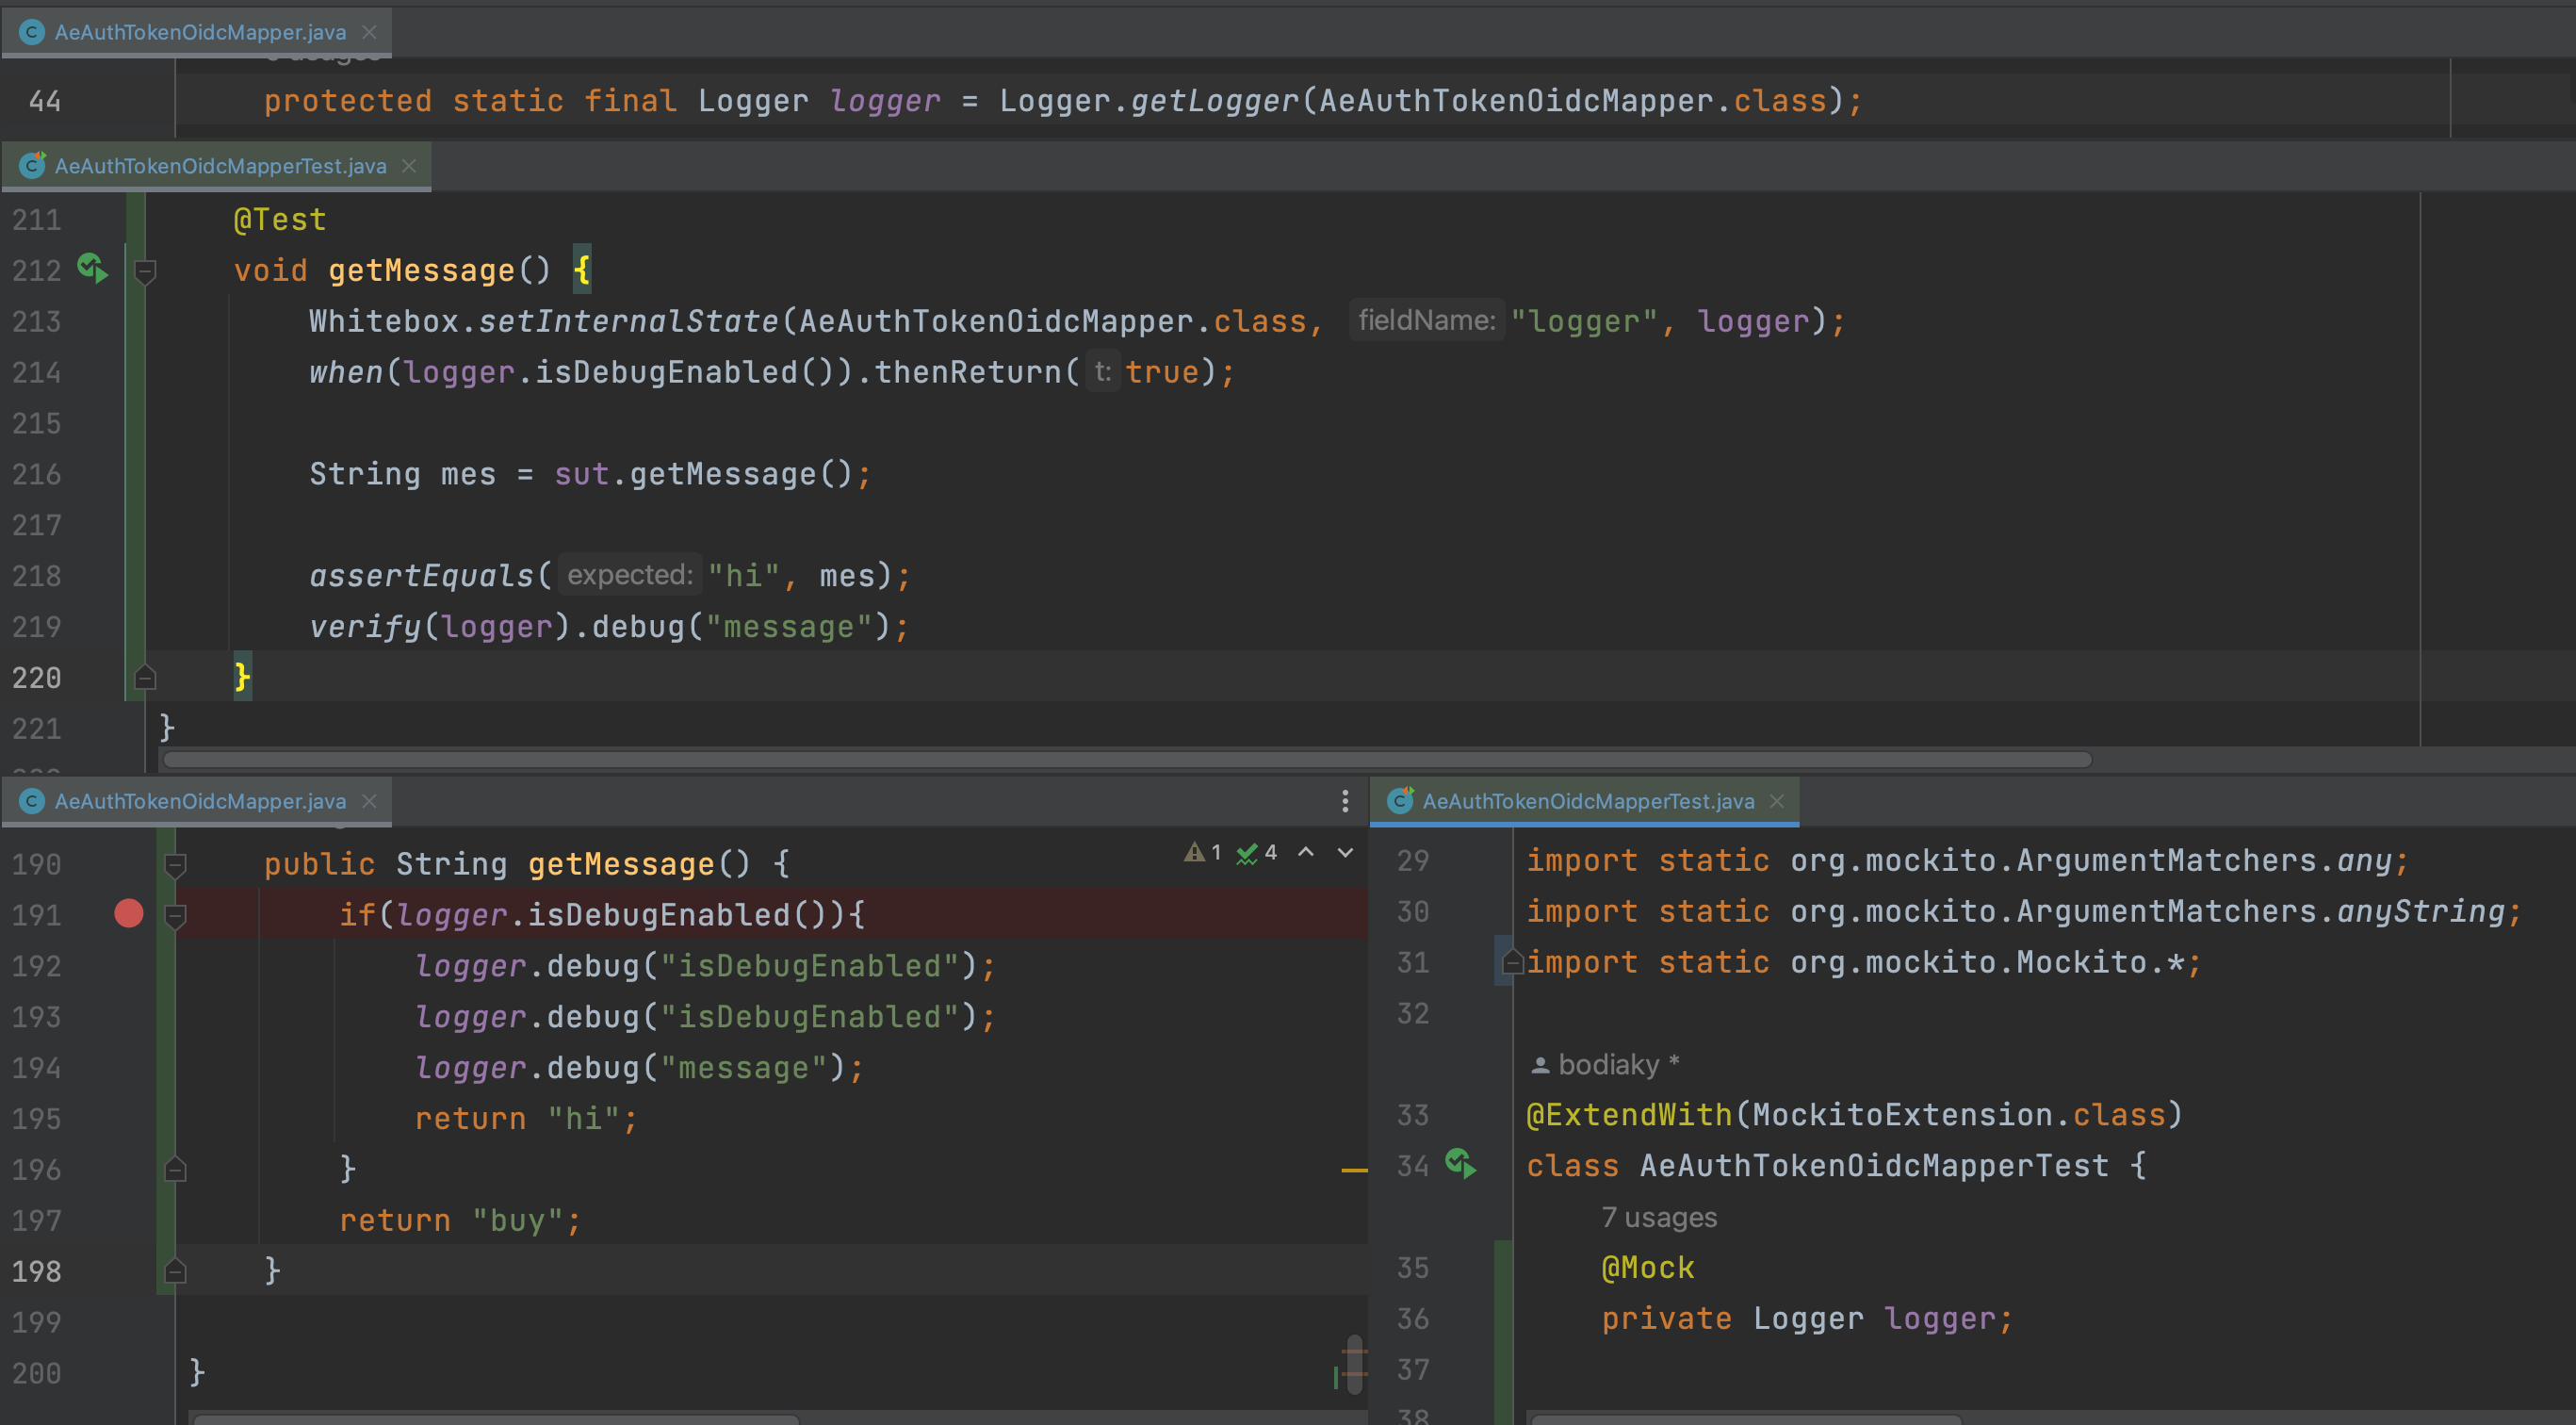Viewport: 2576px width, 1425px height.
Task: Collapse the if block fold arrow at line 191
Action: pyautogui.click(x=176, y=913)
